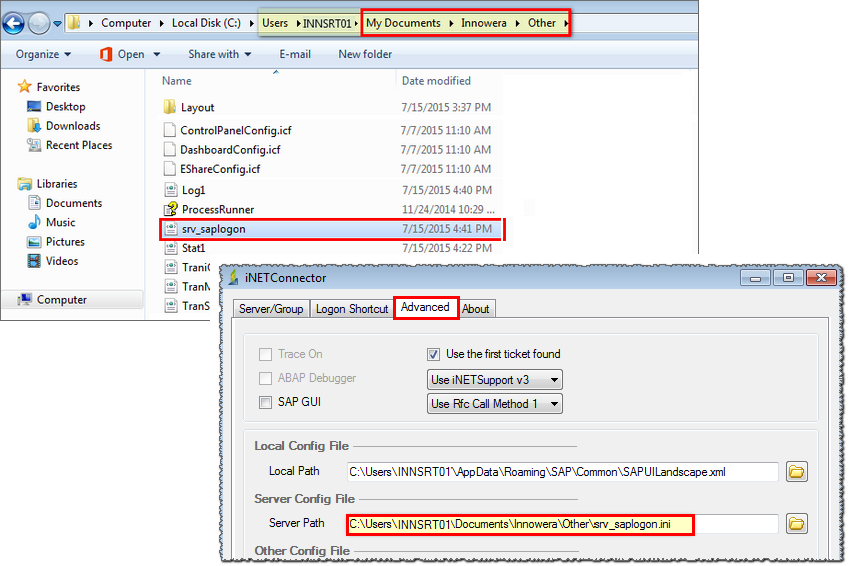Screen dimensions: 852x566
Task: Browse for Local Path folder icon
Action: point(797,471)
